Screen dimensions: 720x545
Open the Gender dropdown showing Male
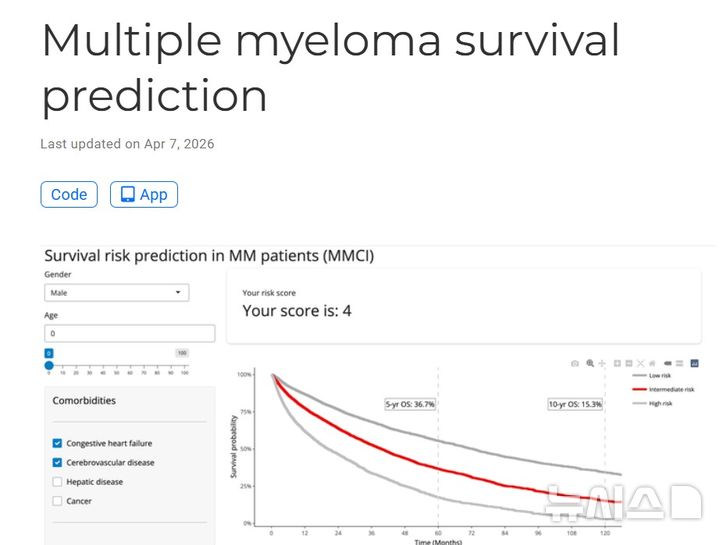(x=117, y=292)
